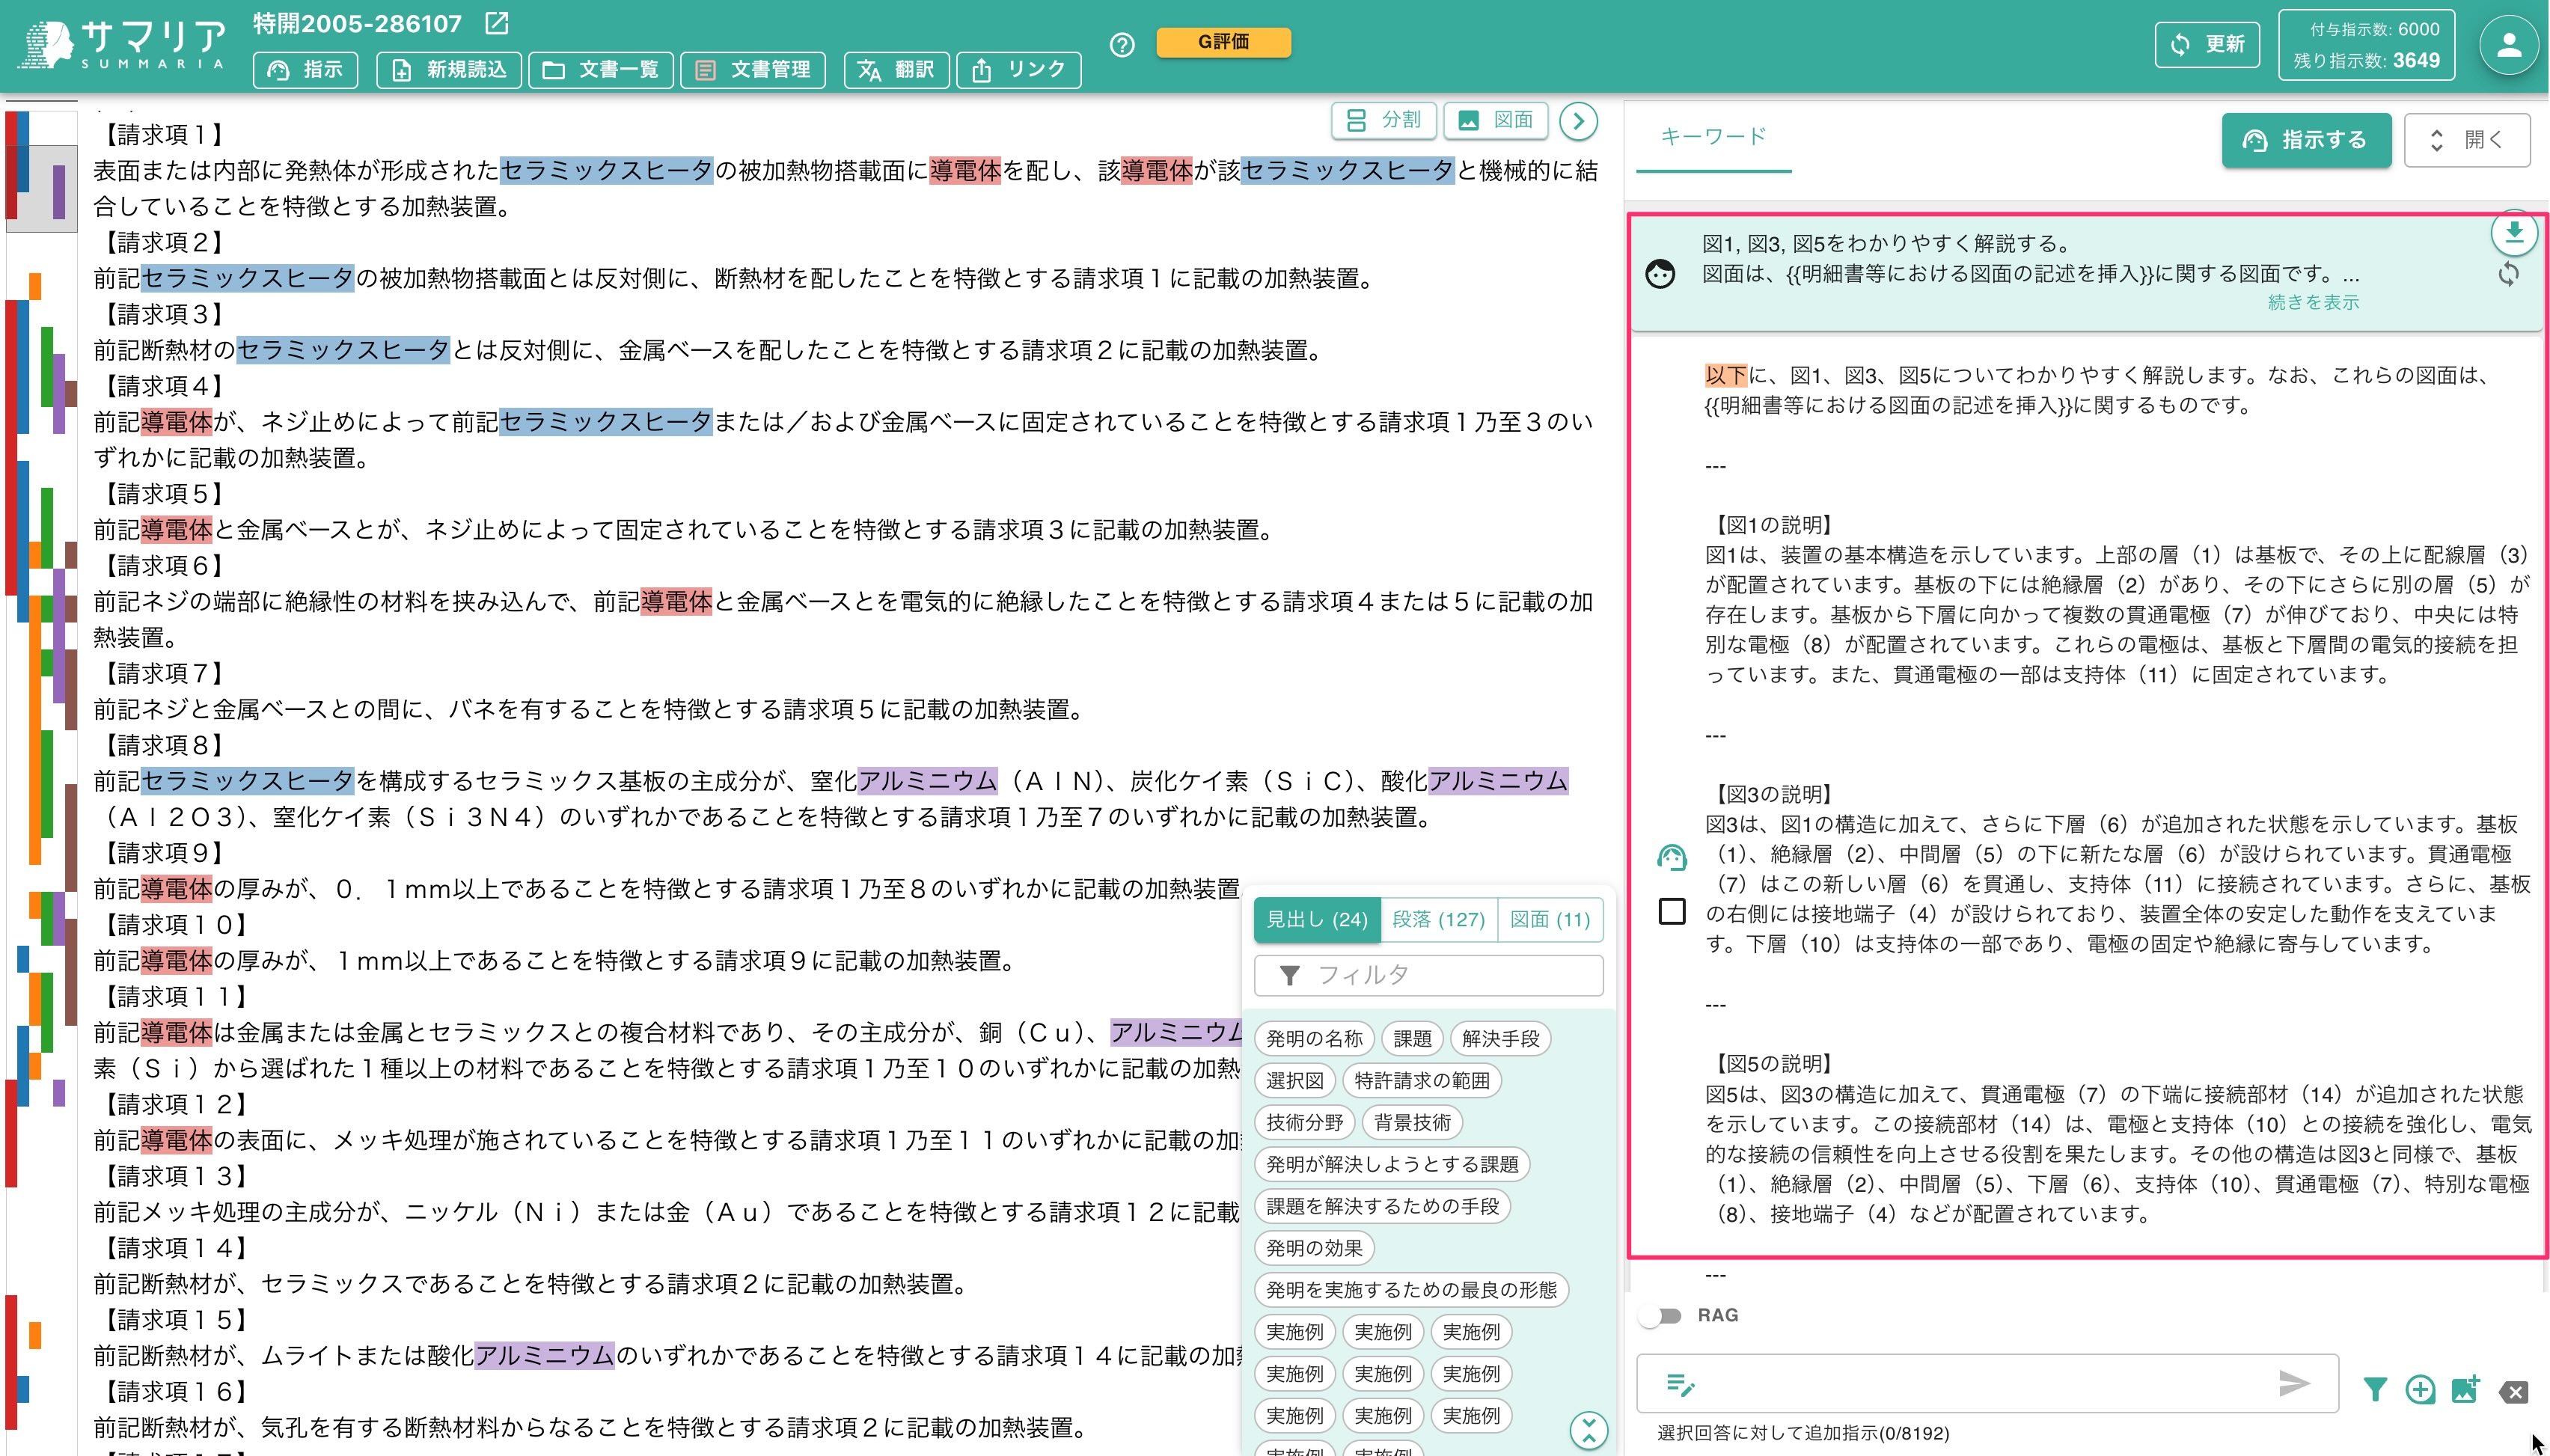Open the user account profile icon
Screen dimensions: 2550x1456
[2508, 45]
